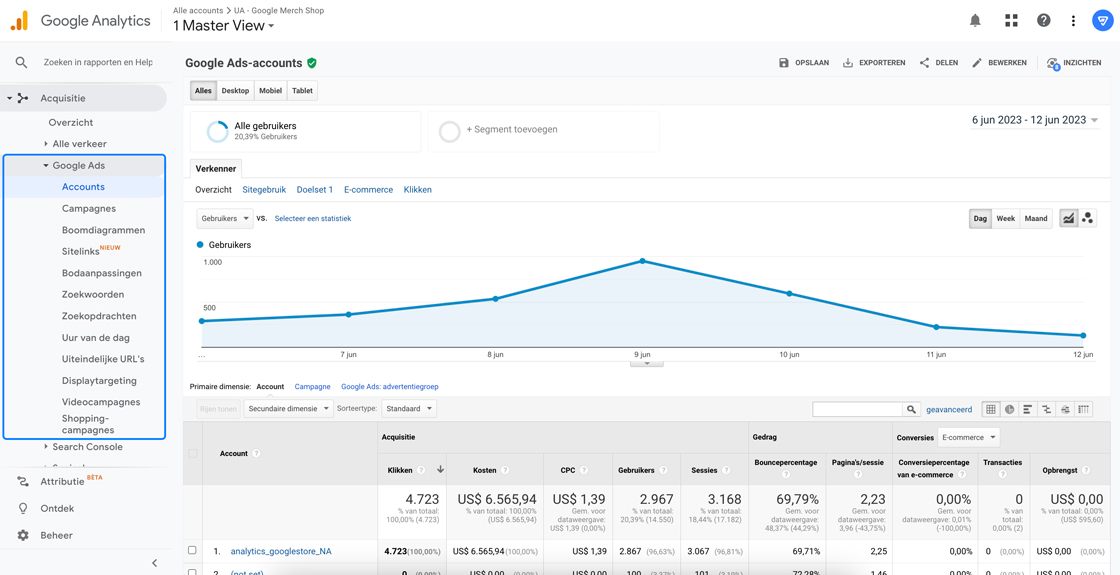The height and width of the screenshot is (575, 1120).
Task: Open the analytics_googlestore_NA account link
Action: pos(281,551)
